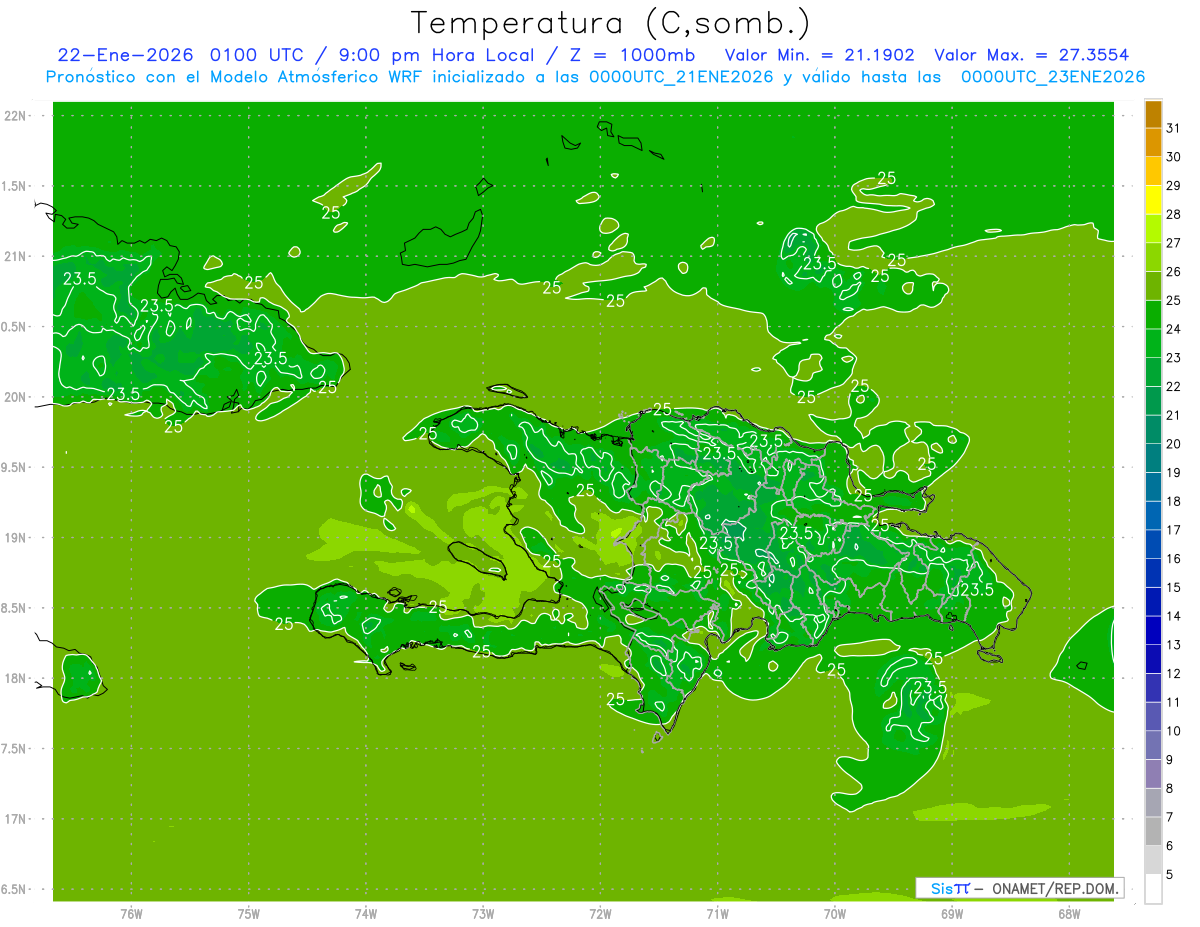Click the '73W' longitude axis label

coord(483,915)
